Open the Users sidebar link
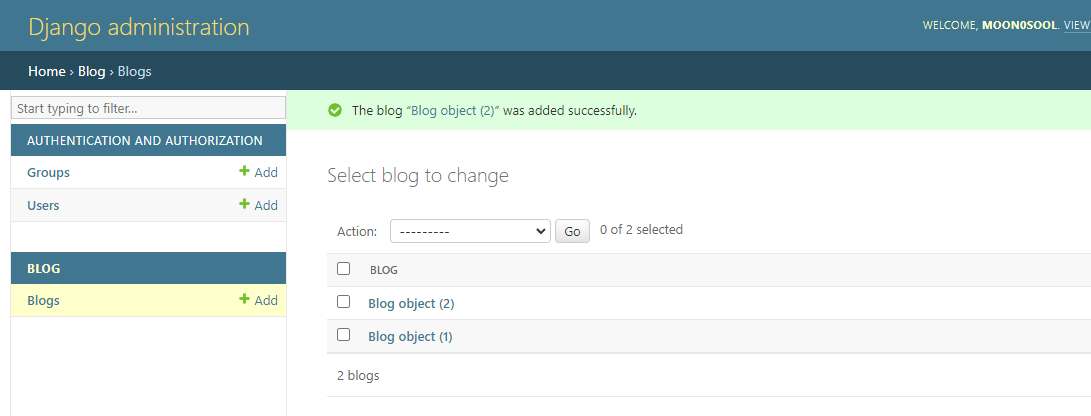The width and height of the screenshot is (1091, 416). (x=43, y=205)
